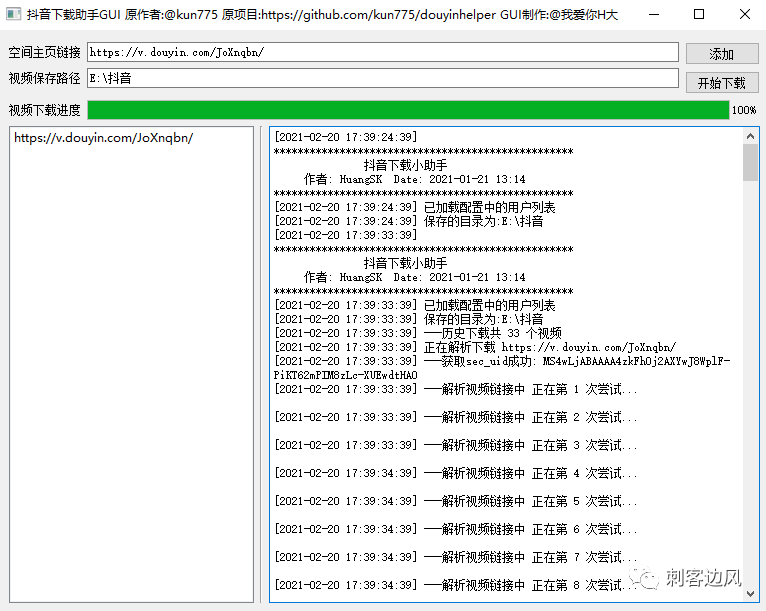This screenshot has width=766, height=611.
Task: Click the log line 正在第 1 次尝试
Action: pyautogui.click(x=456, y=389)
